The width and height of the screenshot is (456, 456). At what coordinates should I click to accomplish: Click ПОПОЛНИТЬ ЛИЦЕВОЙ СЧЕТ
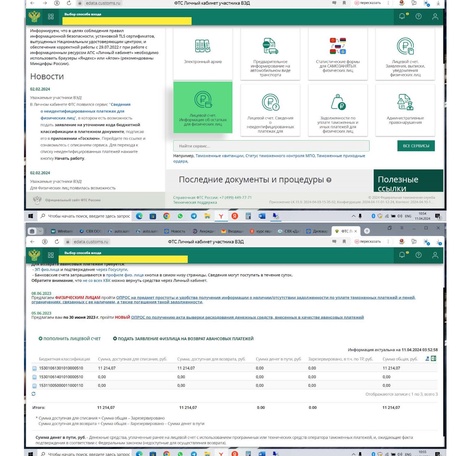pos(69,339)
